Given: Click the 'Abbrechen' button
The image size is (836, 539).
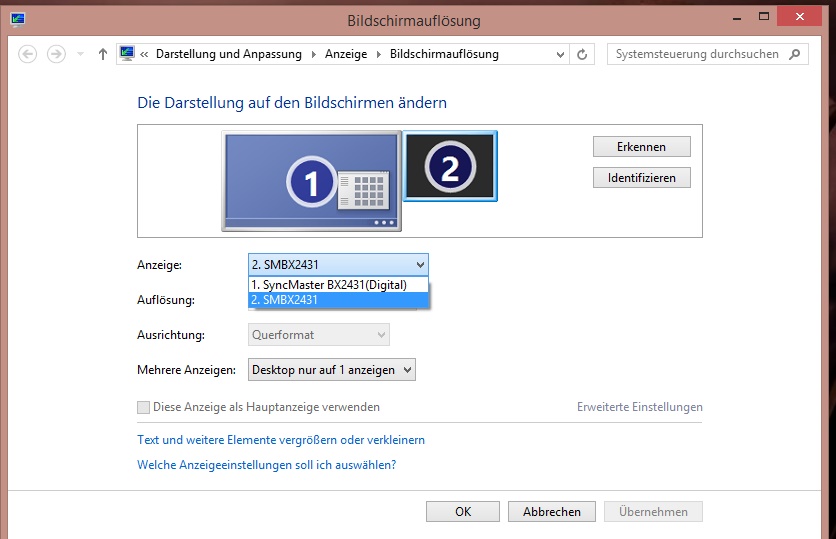Looking at the screenshot, I should [x=552, y=512].
